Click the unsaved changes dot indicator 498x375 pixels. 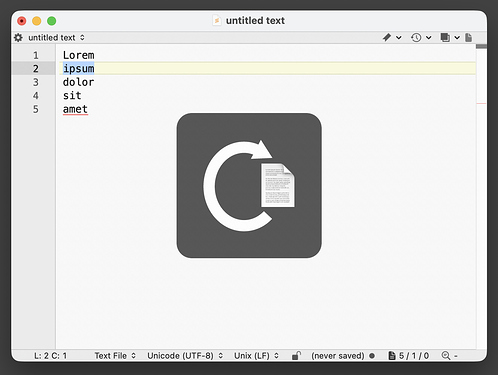(x=372, y=356)
